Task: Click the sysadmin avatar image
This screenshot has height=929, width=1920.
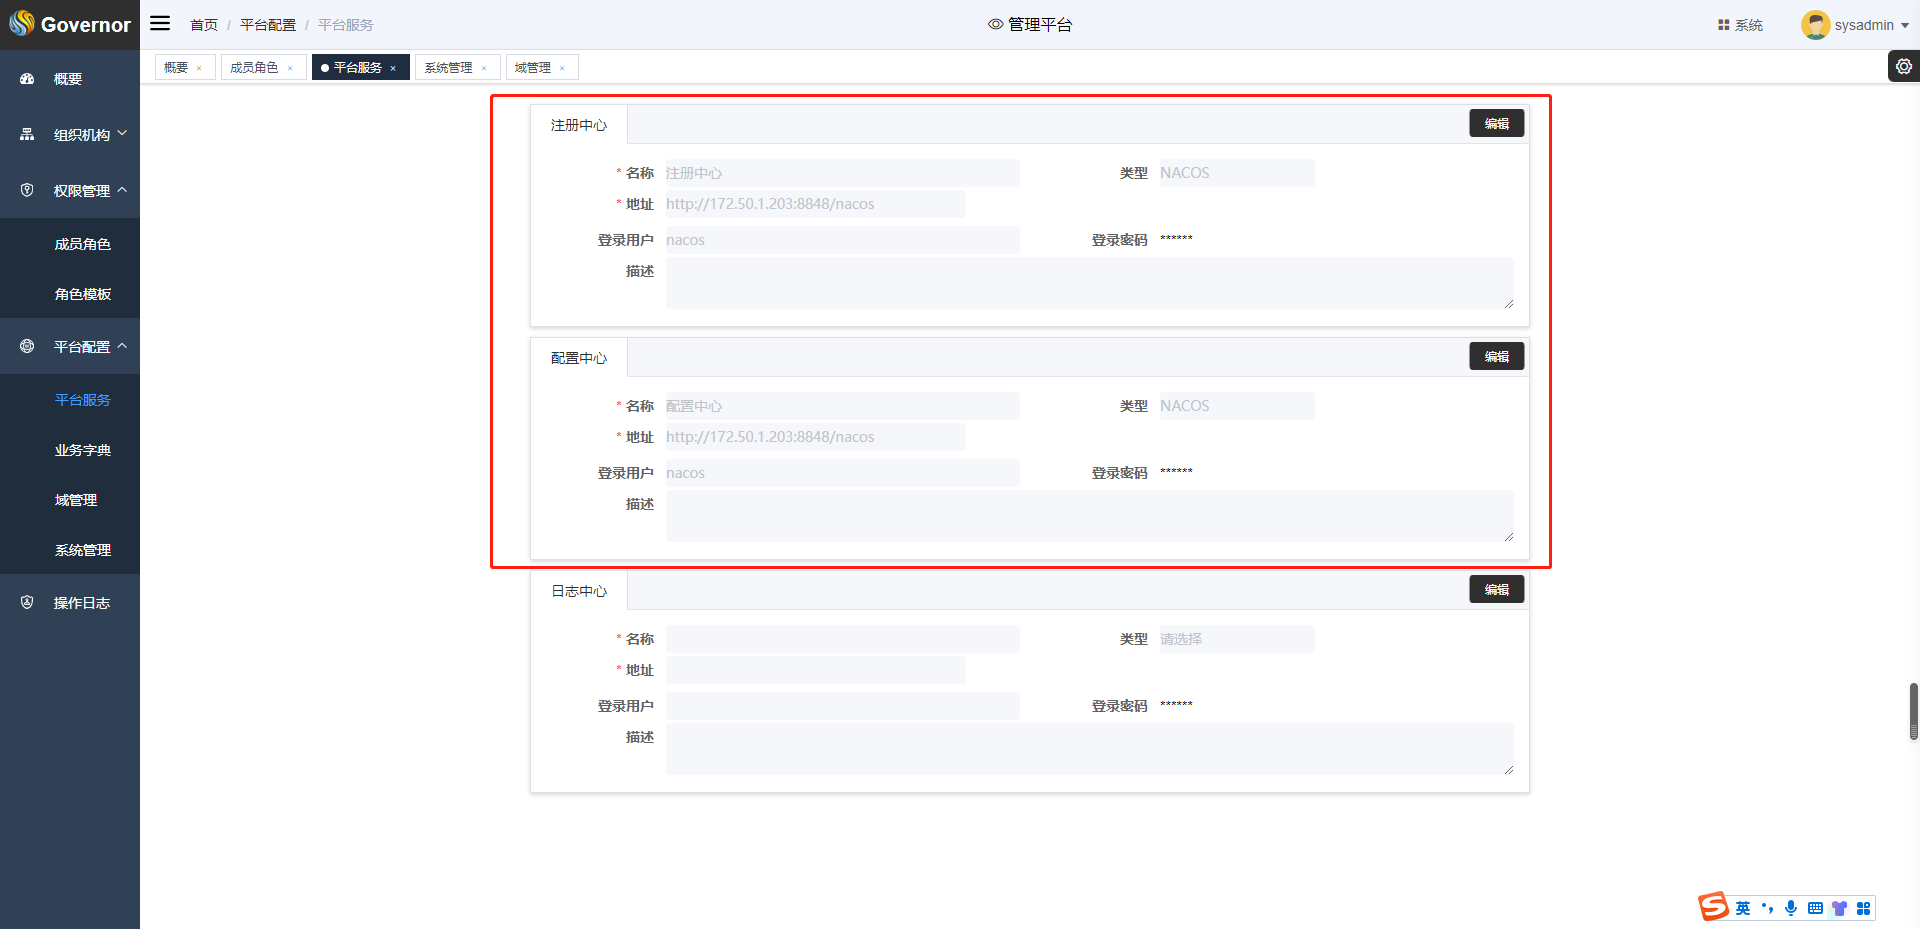Action: tap(1815, 25)
